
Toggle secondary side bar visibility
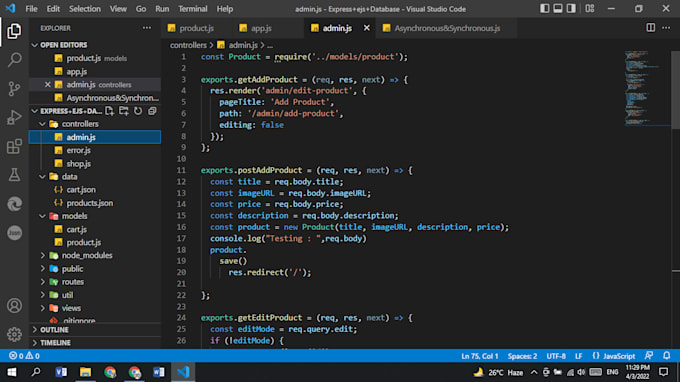pos(572,9)
